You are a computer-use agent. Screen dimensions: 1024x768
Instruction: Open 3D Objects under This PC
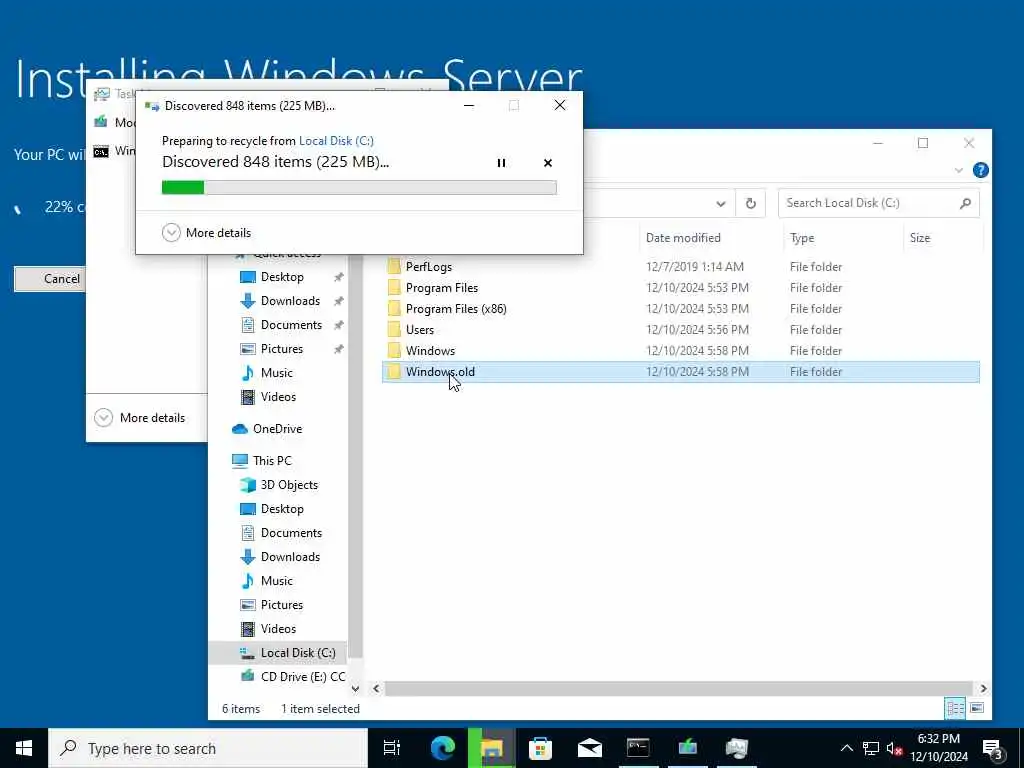[289, 485]
